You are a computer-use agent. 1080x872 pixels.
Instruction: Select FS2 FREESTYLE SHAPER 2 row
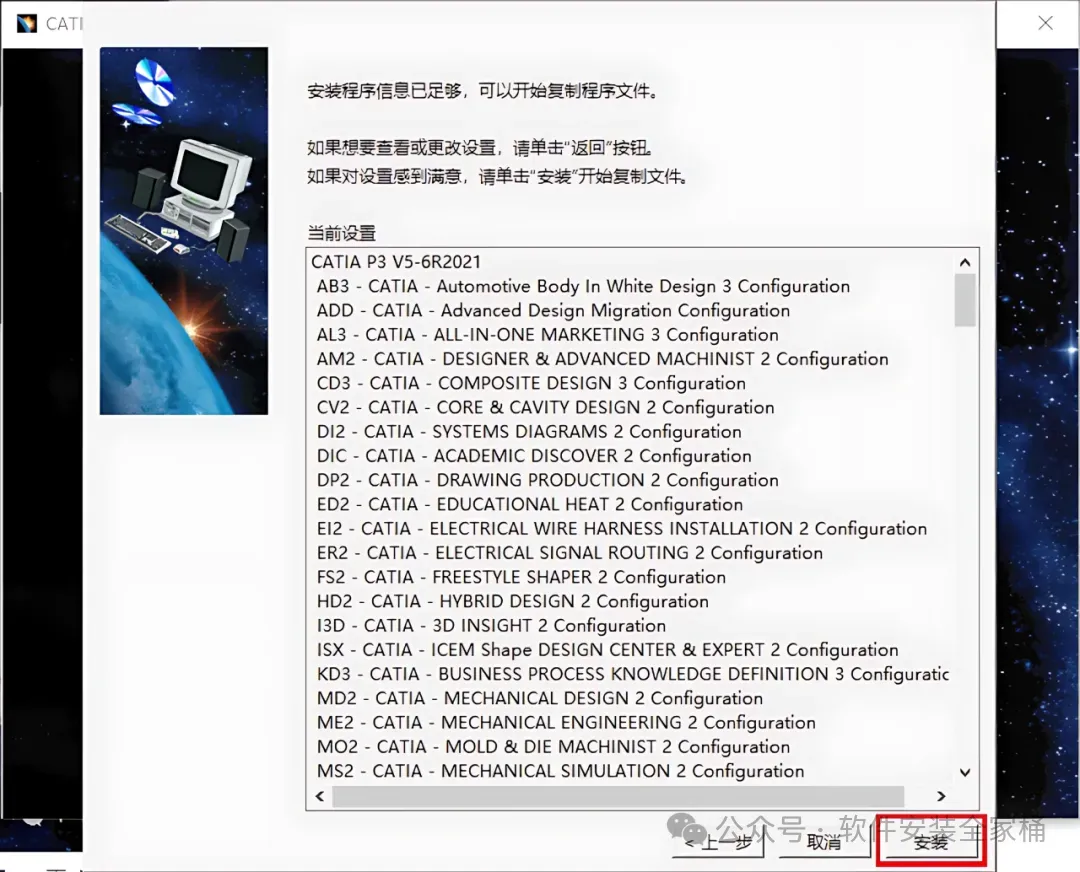pos(521,577)
